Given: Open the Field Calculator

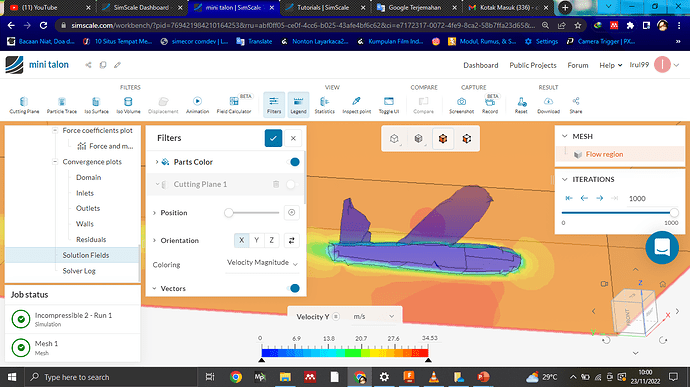Looking at the screenshot, I should click(x=234, y=105).
